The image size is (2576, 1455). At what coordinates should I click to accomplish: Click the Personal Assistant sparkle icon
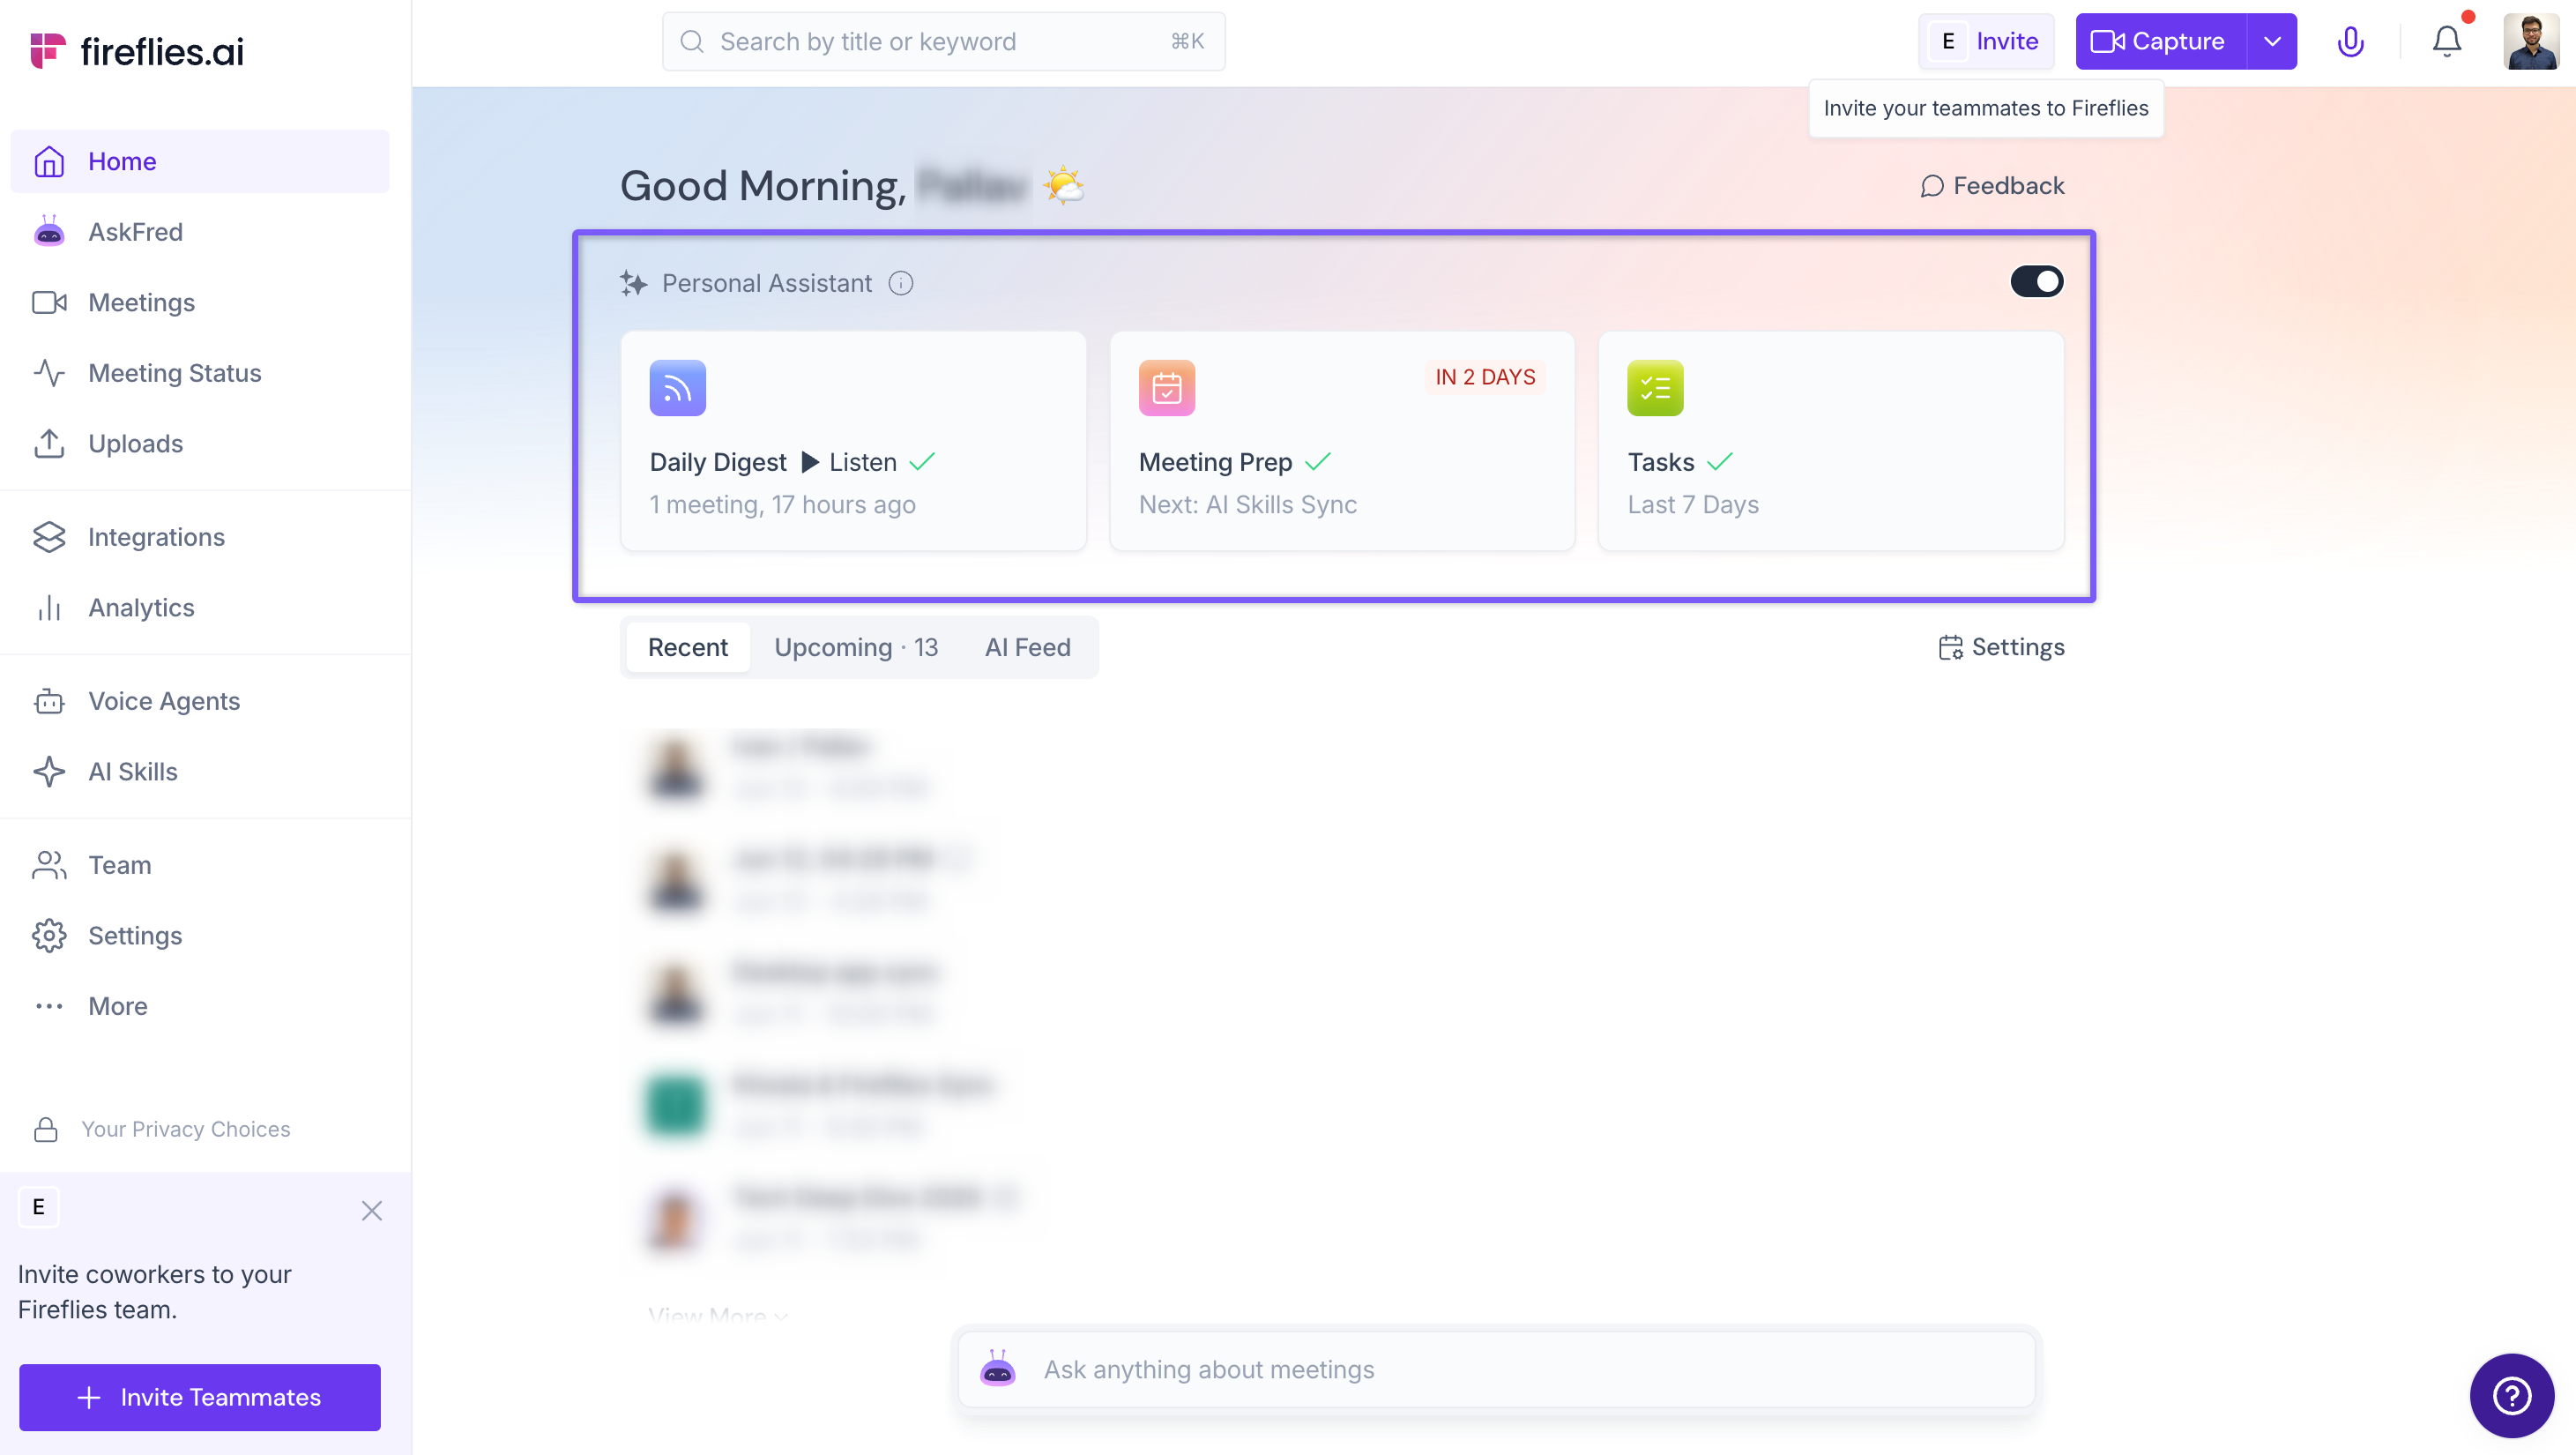pos(633,283)
